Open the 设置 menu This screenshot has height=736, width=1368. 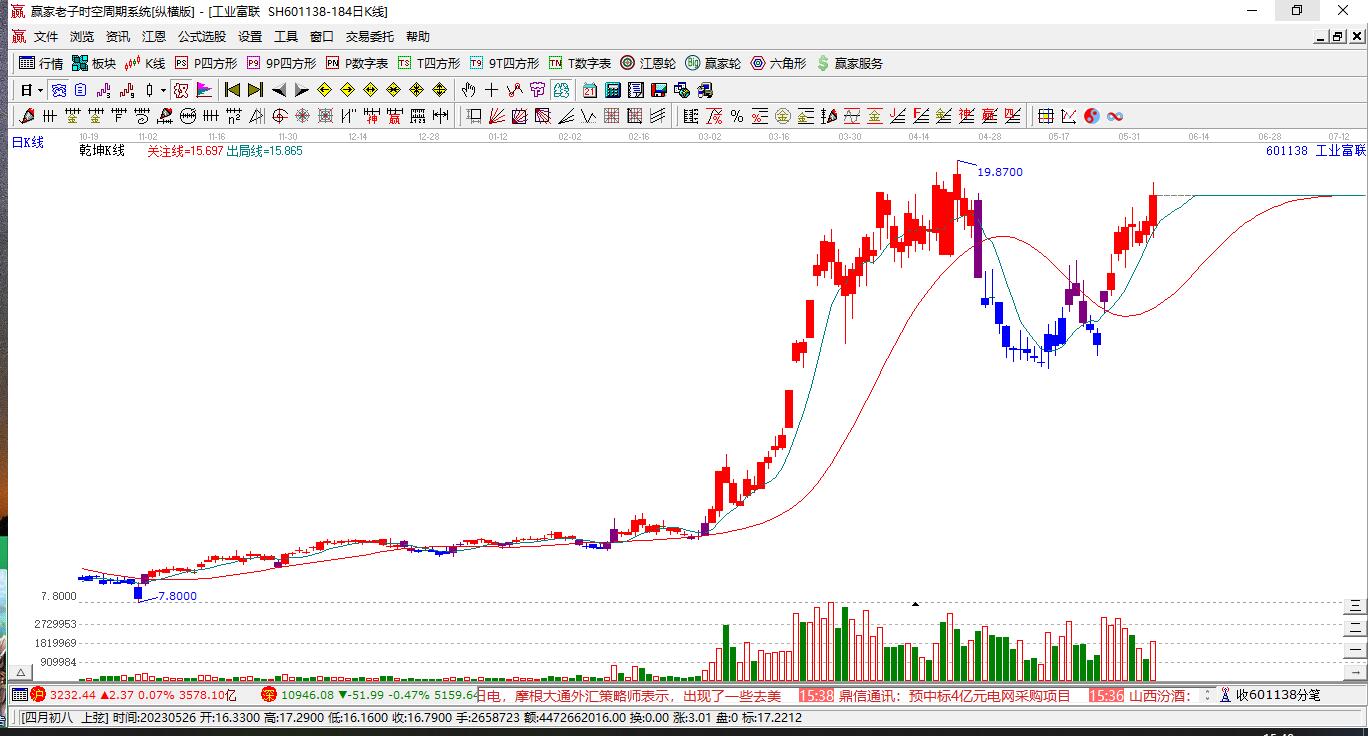[250, 37]
